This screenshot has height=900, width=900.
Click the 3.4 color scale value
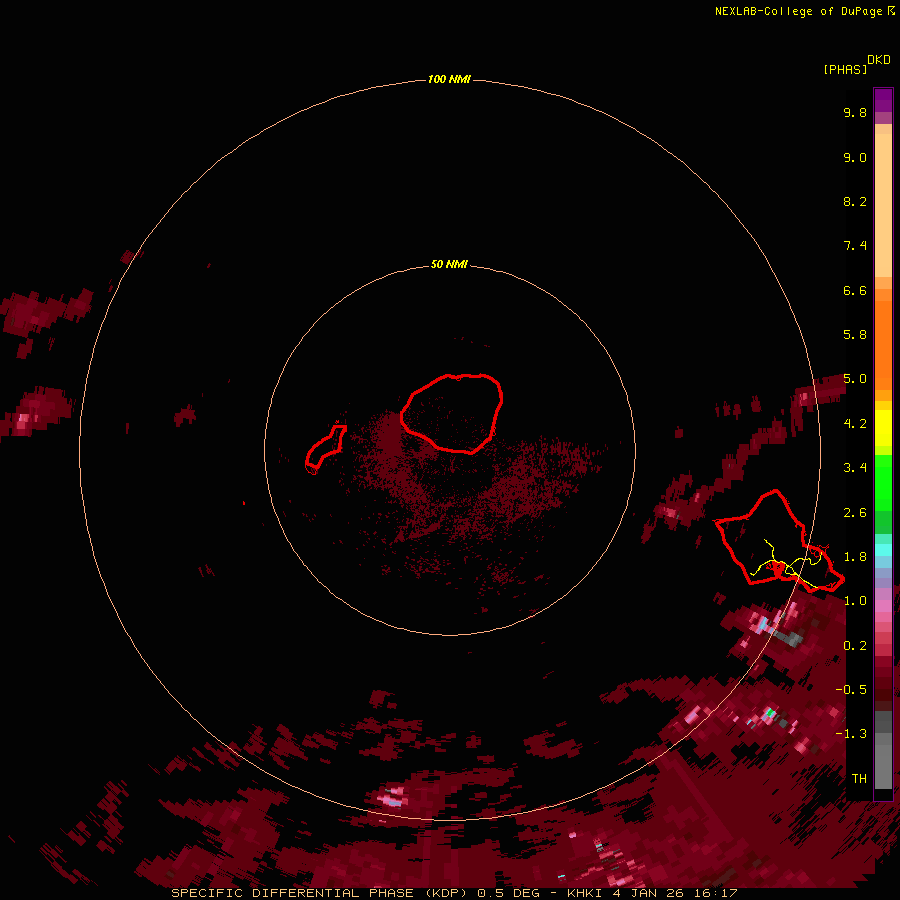(855, 468)
